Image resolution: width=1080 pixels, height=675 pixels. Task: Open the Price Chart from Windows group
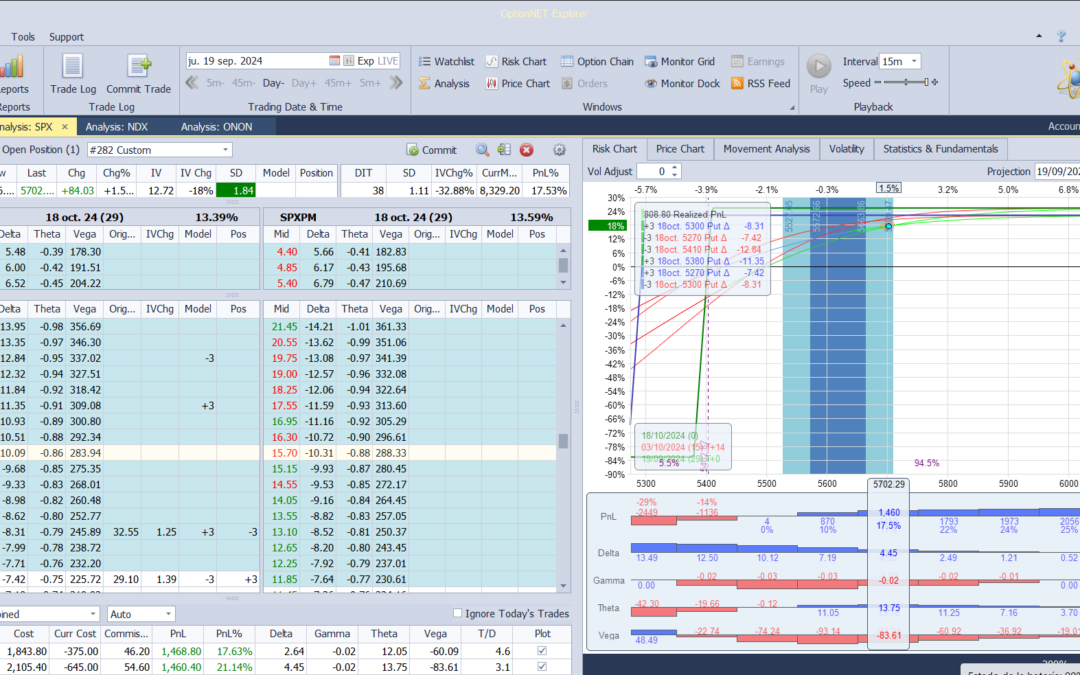coord(517,84)
